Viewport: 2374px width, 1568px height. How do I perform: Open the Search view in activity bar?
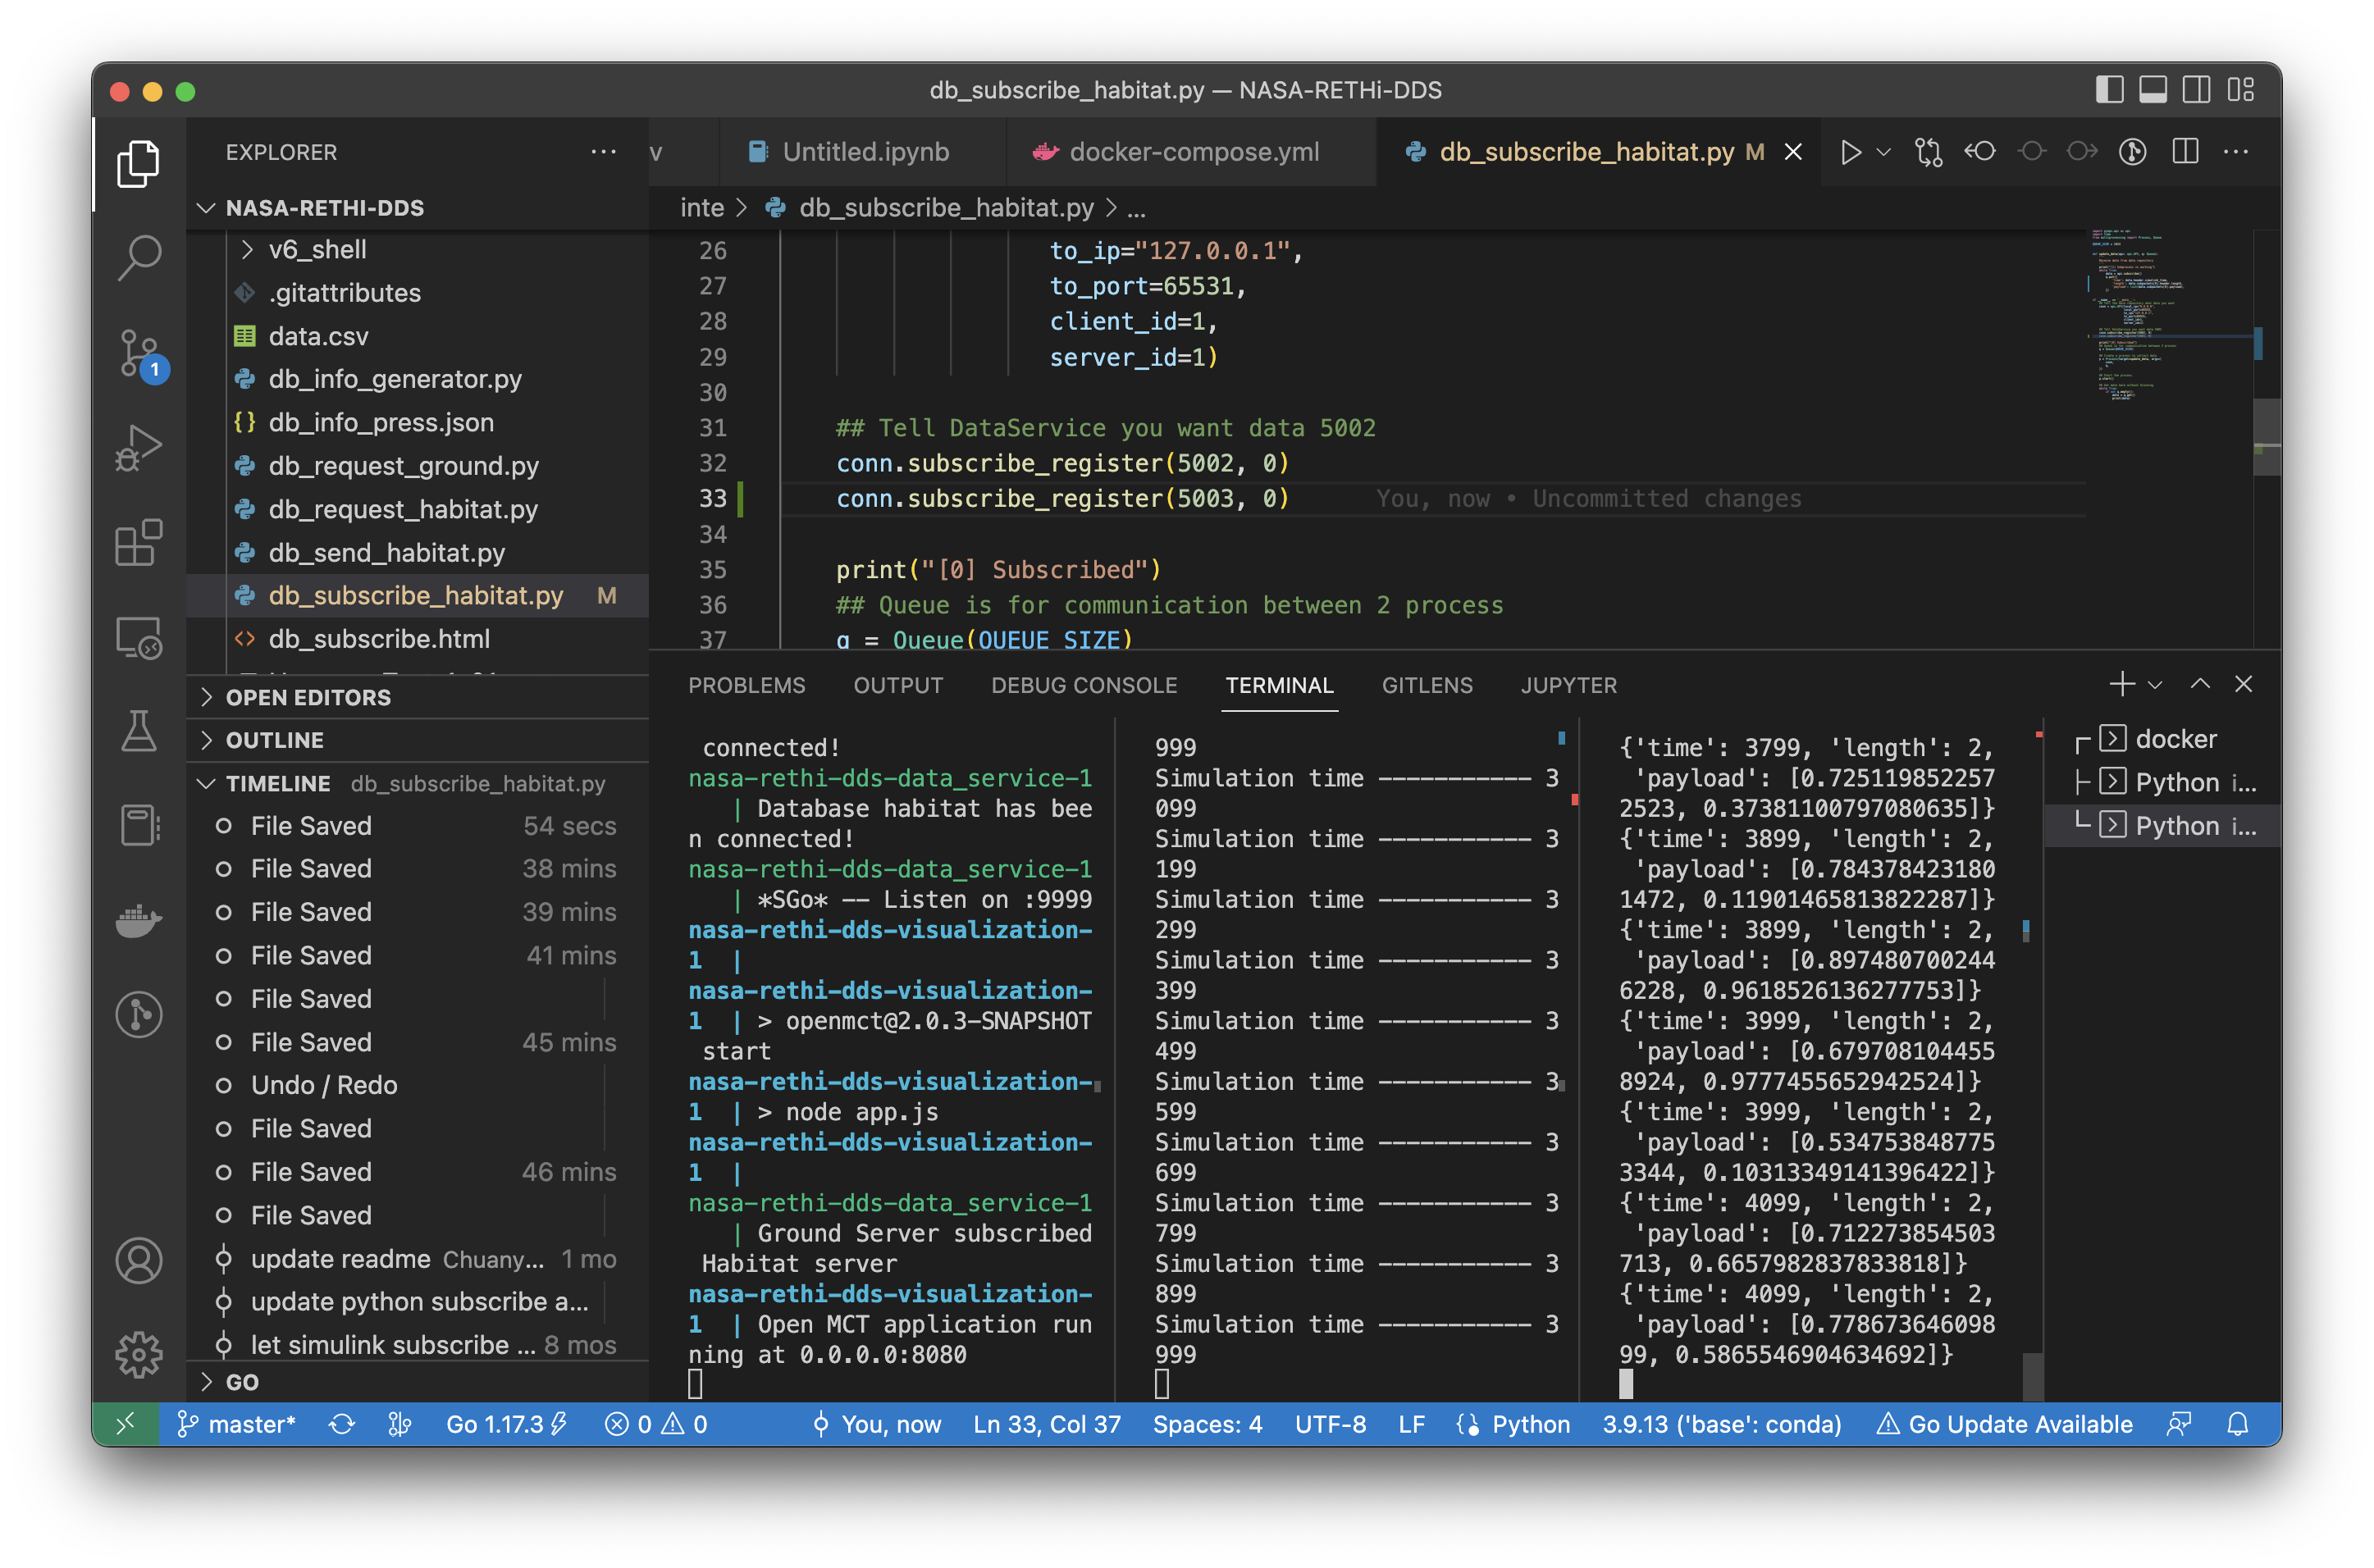[x=139, y=257]
